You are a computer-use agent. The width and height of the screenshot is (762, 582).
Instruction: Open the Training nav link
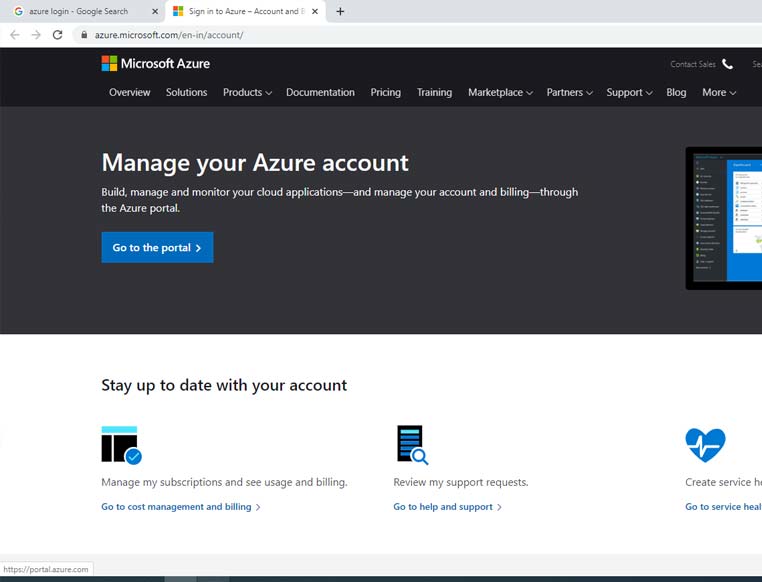(434, 92)
